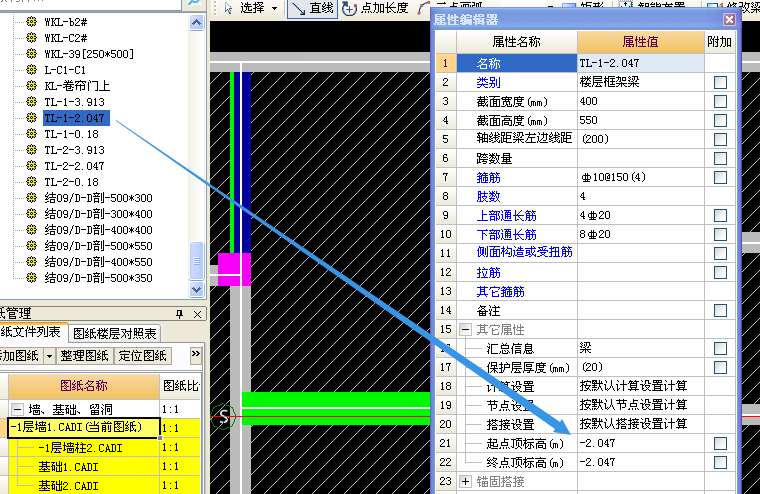Image resolution: width=760 pixels, height=494 pixels.
Task: Click the component list scrollbar thumb
Action: tap(196, 261)
